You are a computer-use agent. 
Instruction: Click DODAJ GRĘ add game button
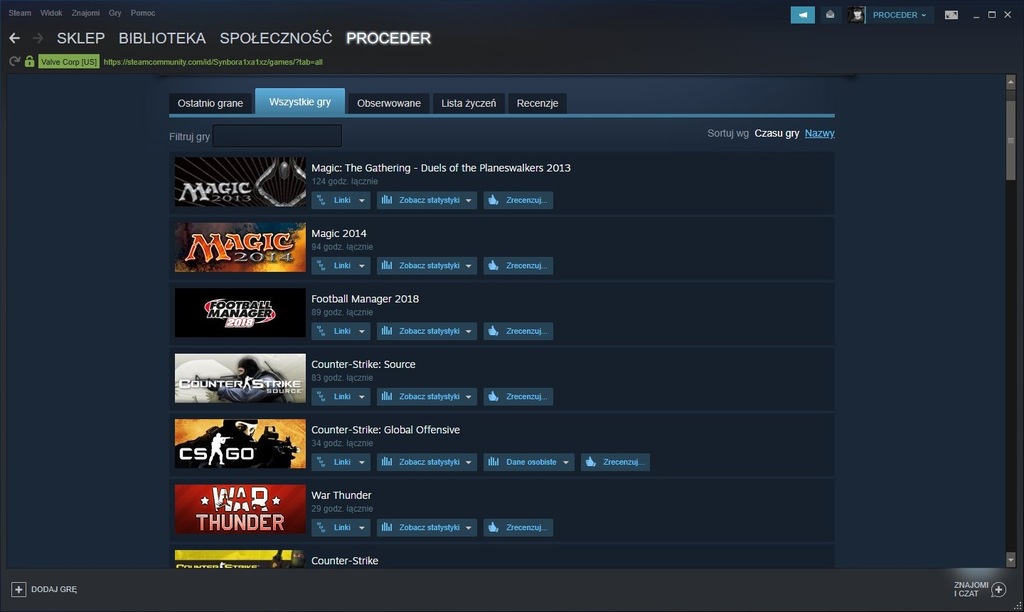pos(44,589)
